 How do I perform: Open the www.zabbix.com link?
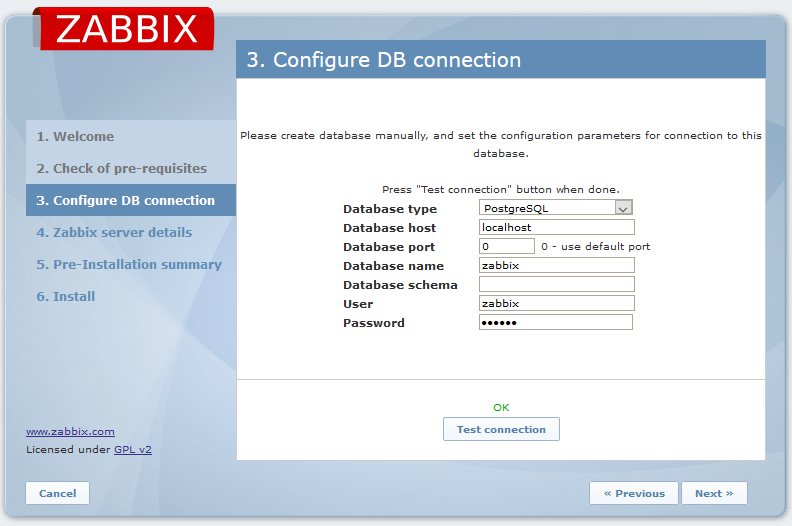[70, 432]
